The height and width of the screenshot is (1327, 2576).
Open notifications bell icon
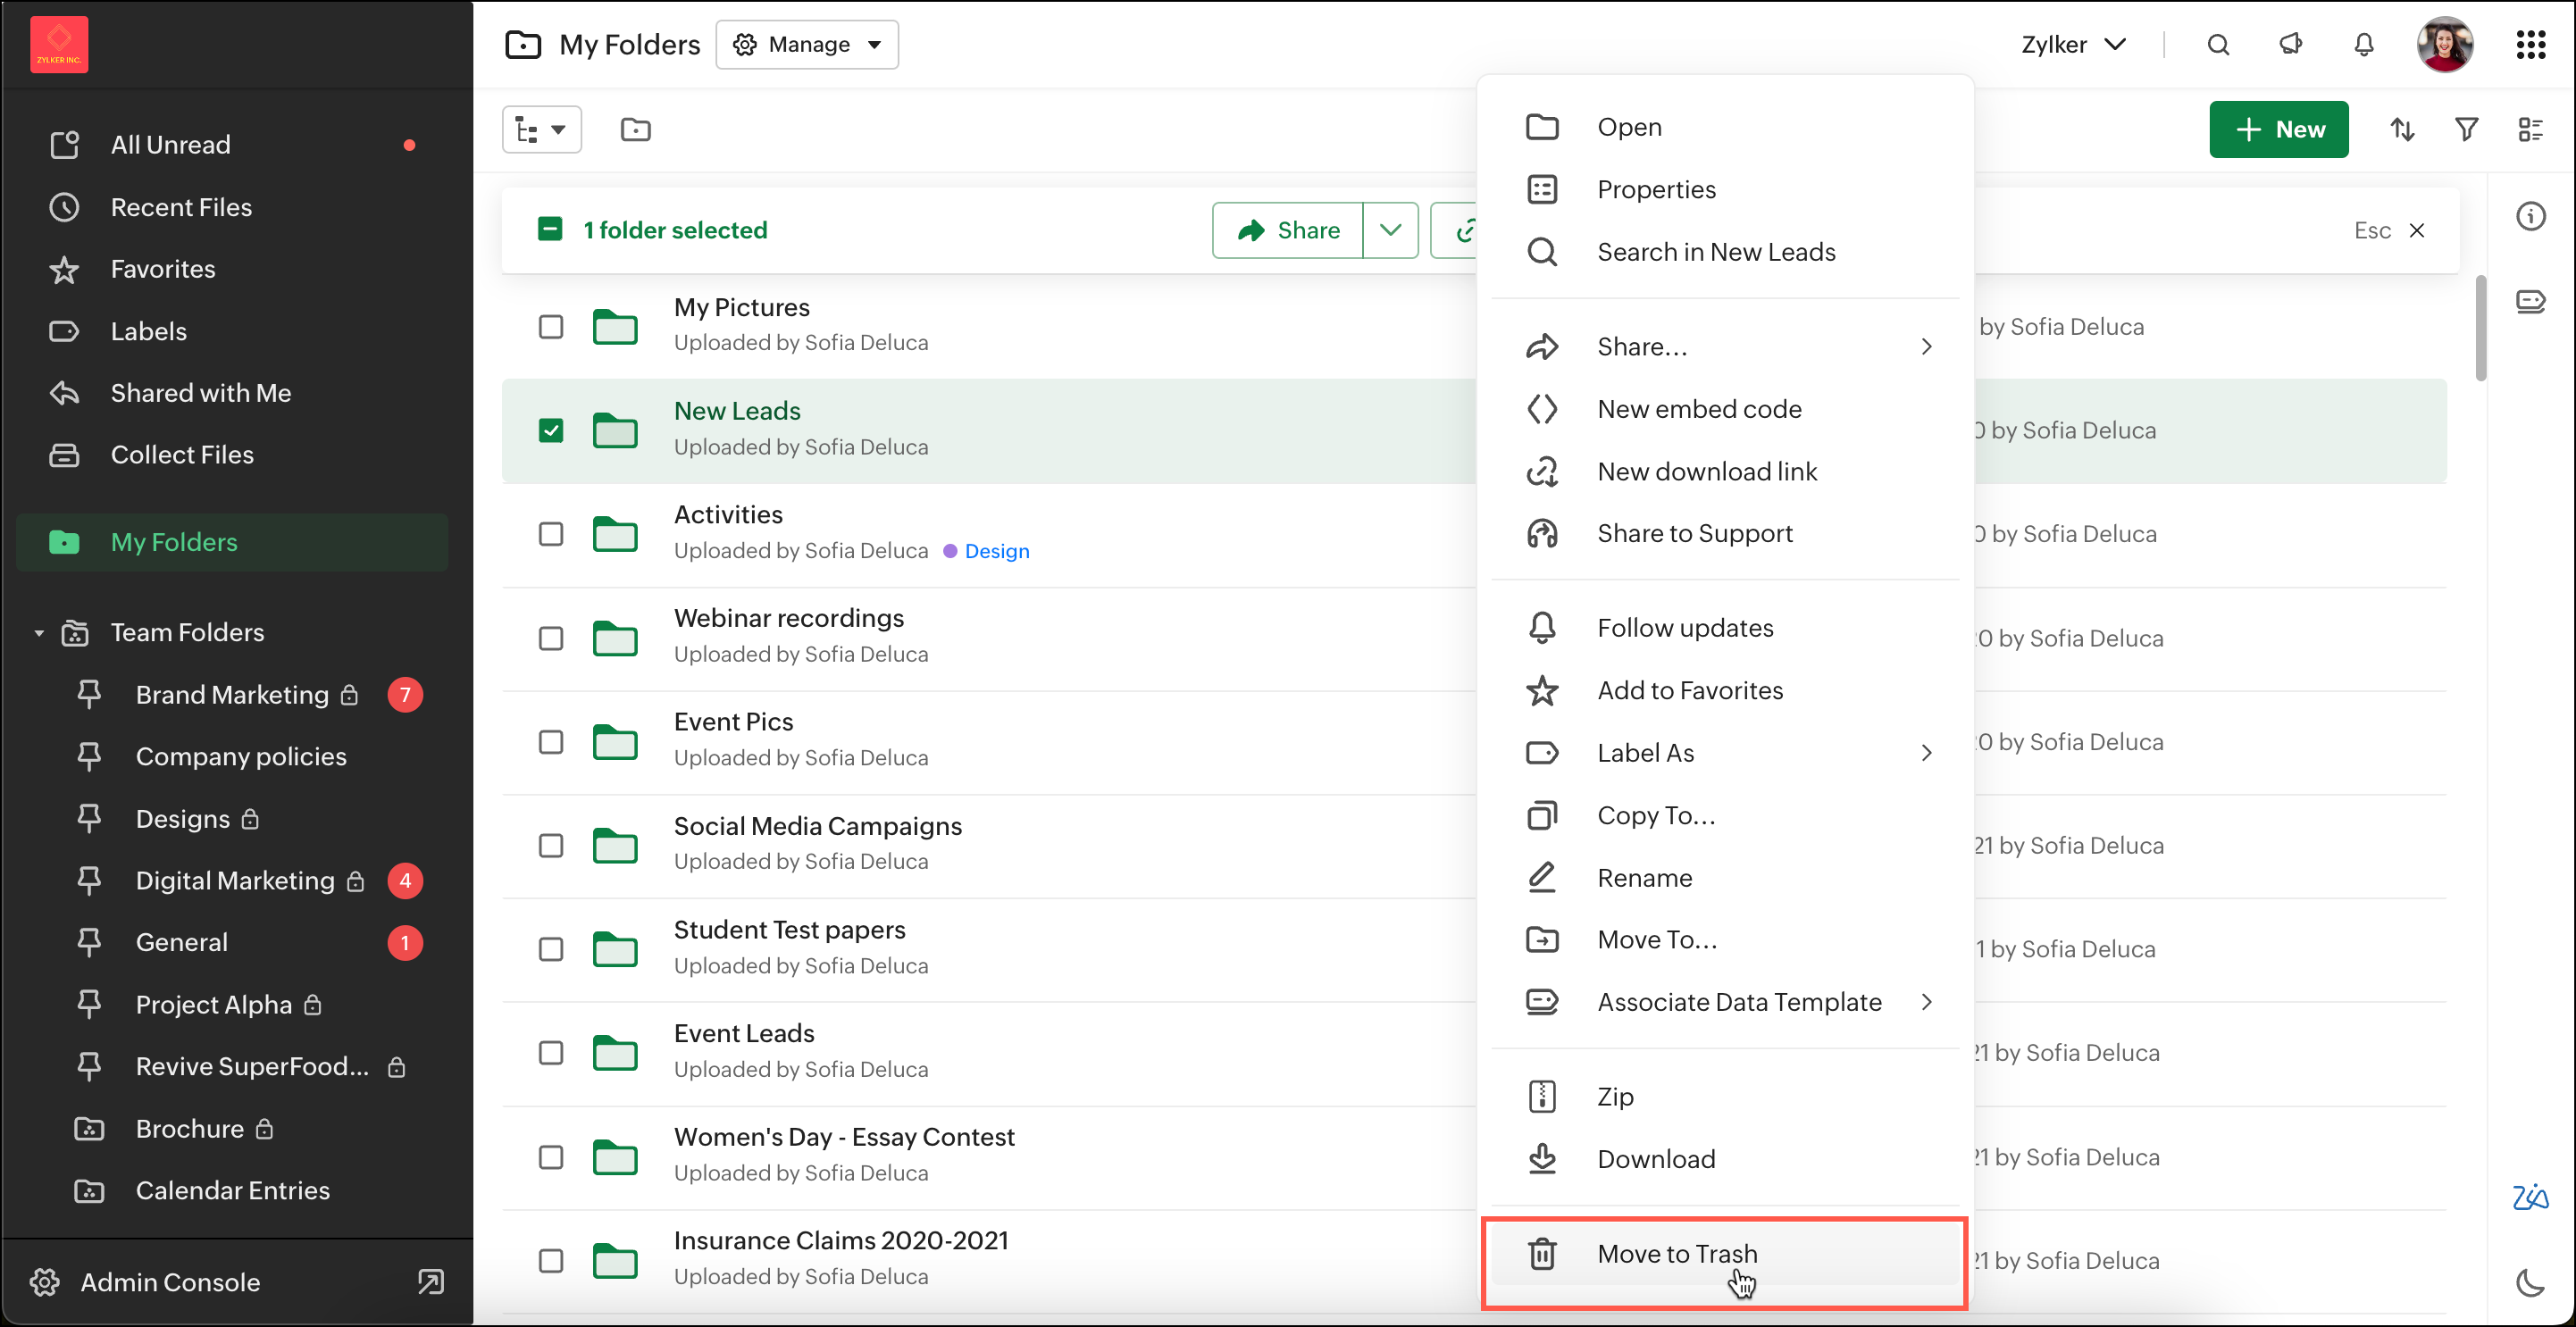click(2363, 45)
